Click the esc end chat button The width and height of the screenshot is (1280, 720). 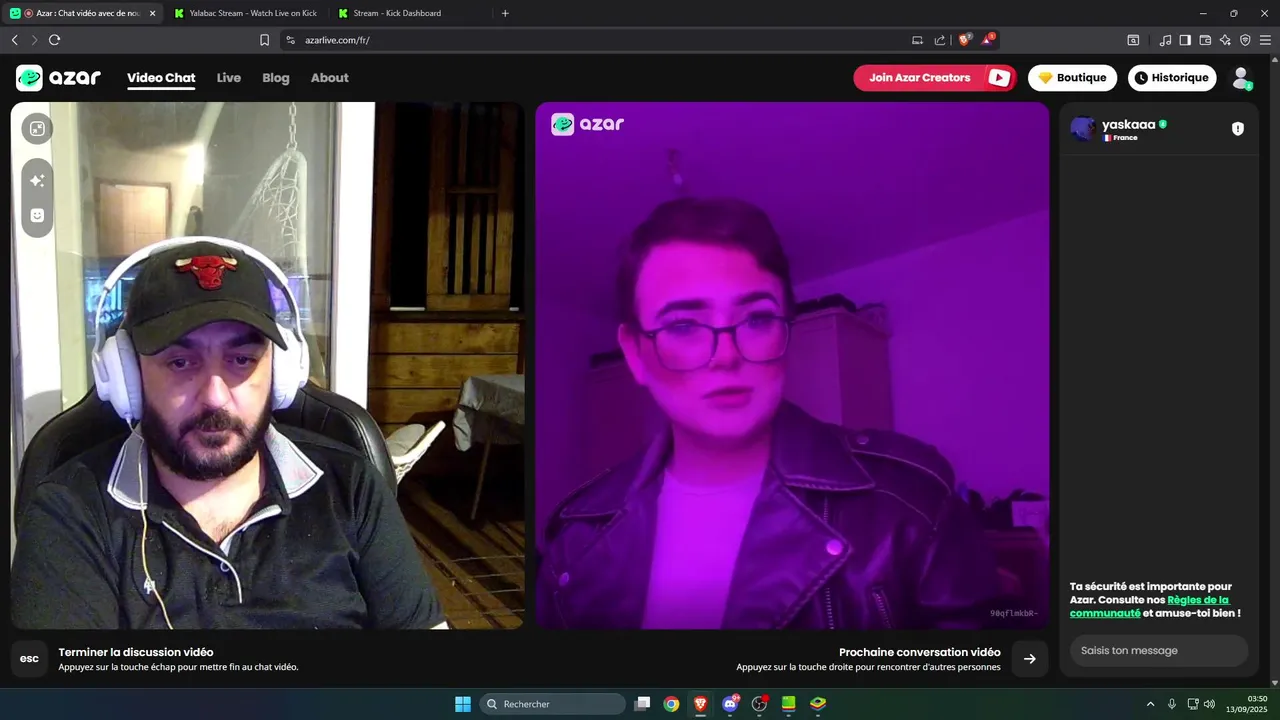tap(29, 659)
